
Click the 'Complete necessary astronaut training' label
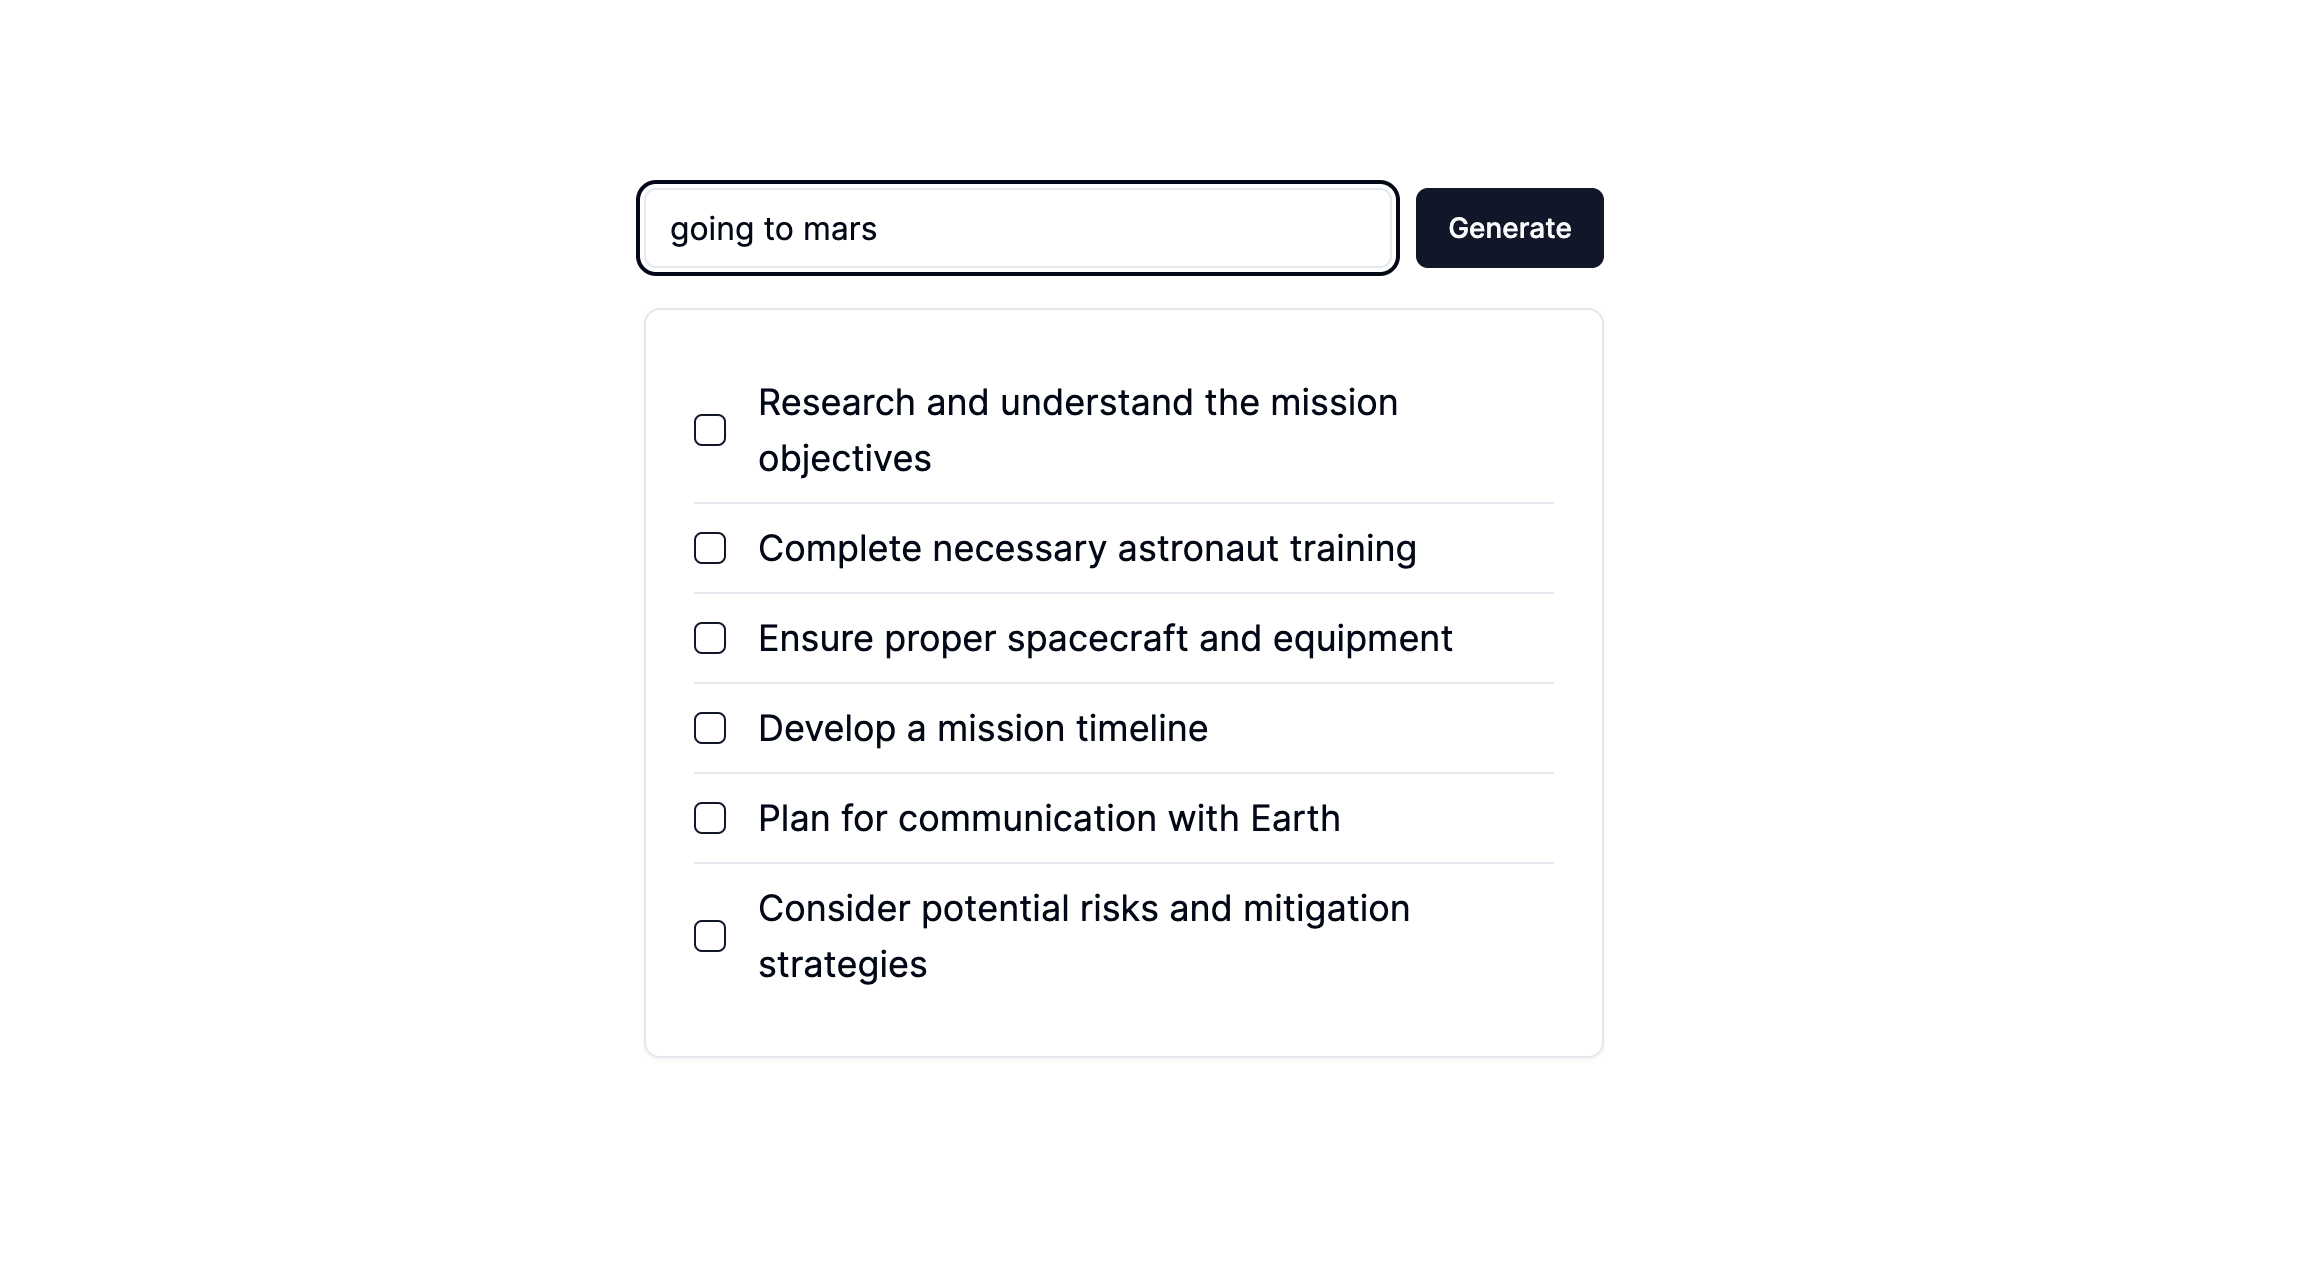pos(1087,549)
